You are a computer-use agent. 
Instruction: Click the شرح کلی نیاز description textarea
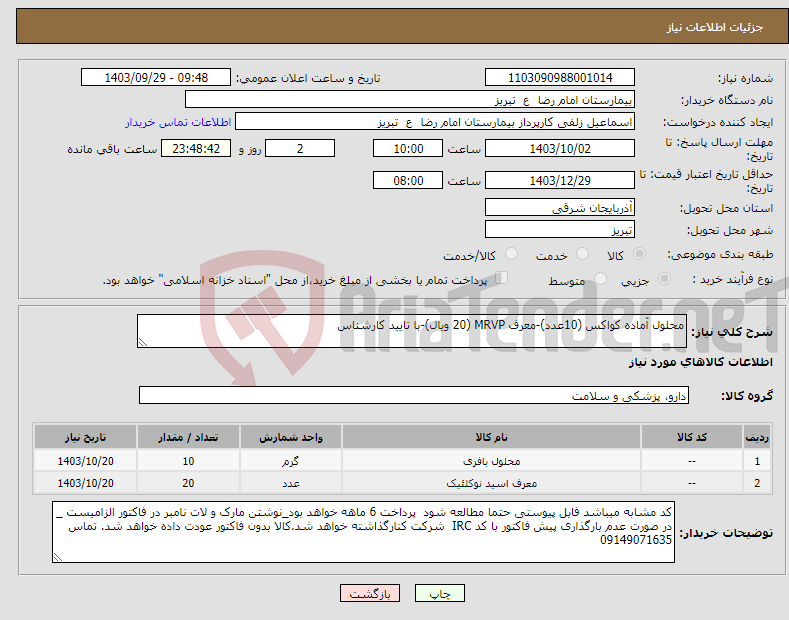click(412, 331)
